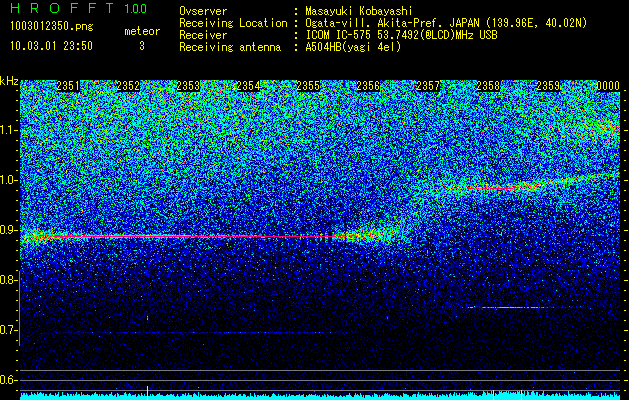Click the Receiving antenna field label
629x400 pixels.
click(x=230, y=47)
